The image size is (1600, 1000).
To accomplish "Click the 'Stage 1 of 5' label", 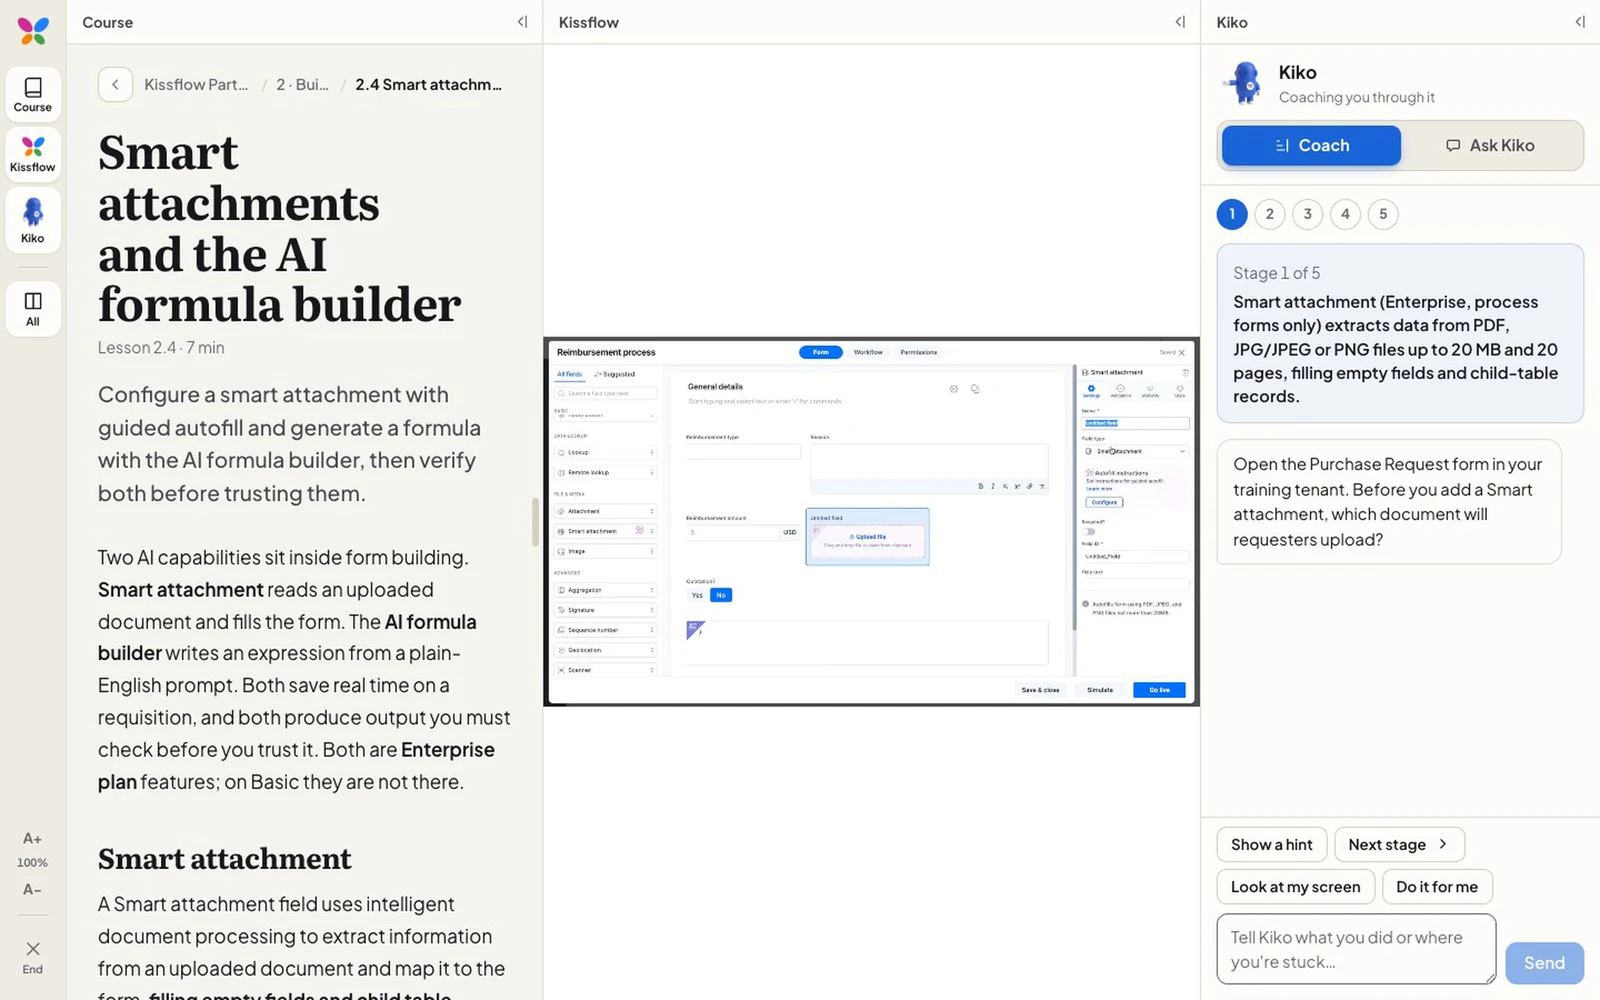I will [1276, 273].
